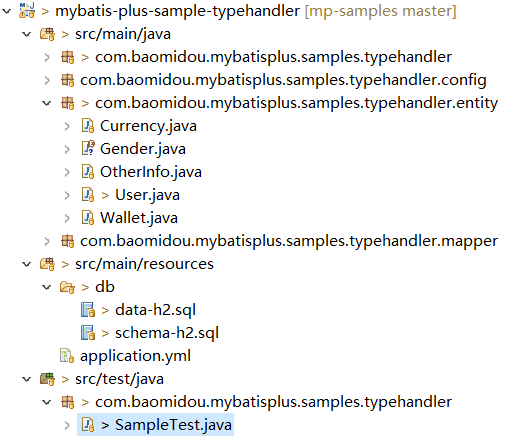Viewport: 516px width, 438px height.
Task: Click the User.java file icon
Action: click(88, 195)
